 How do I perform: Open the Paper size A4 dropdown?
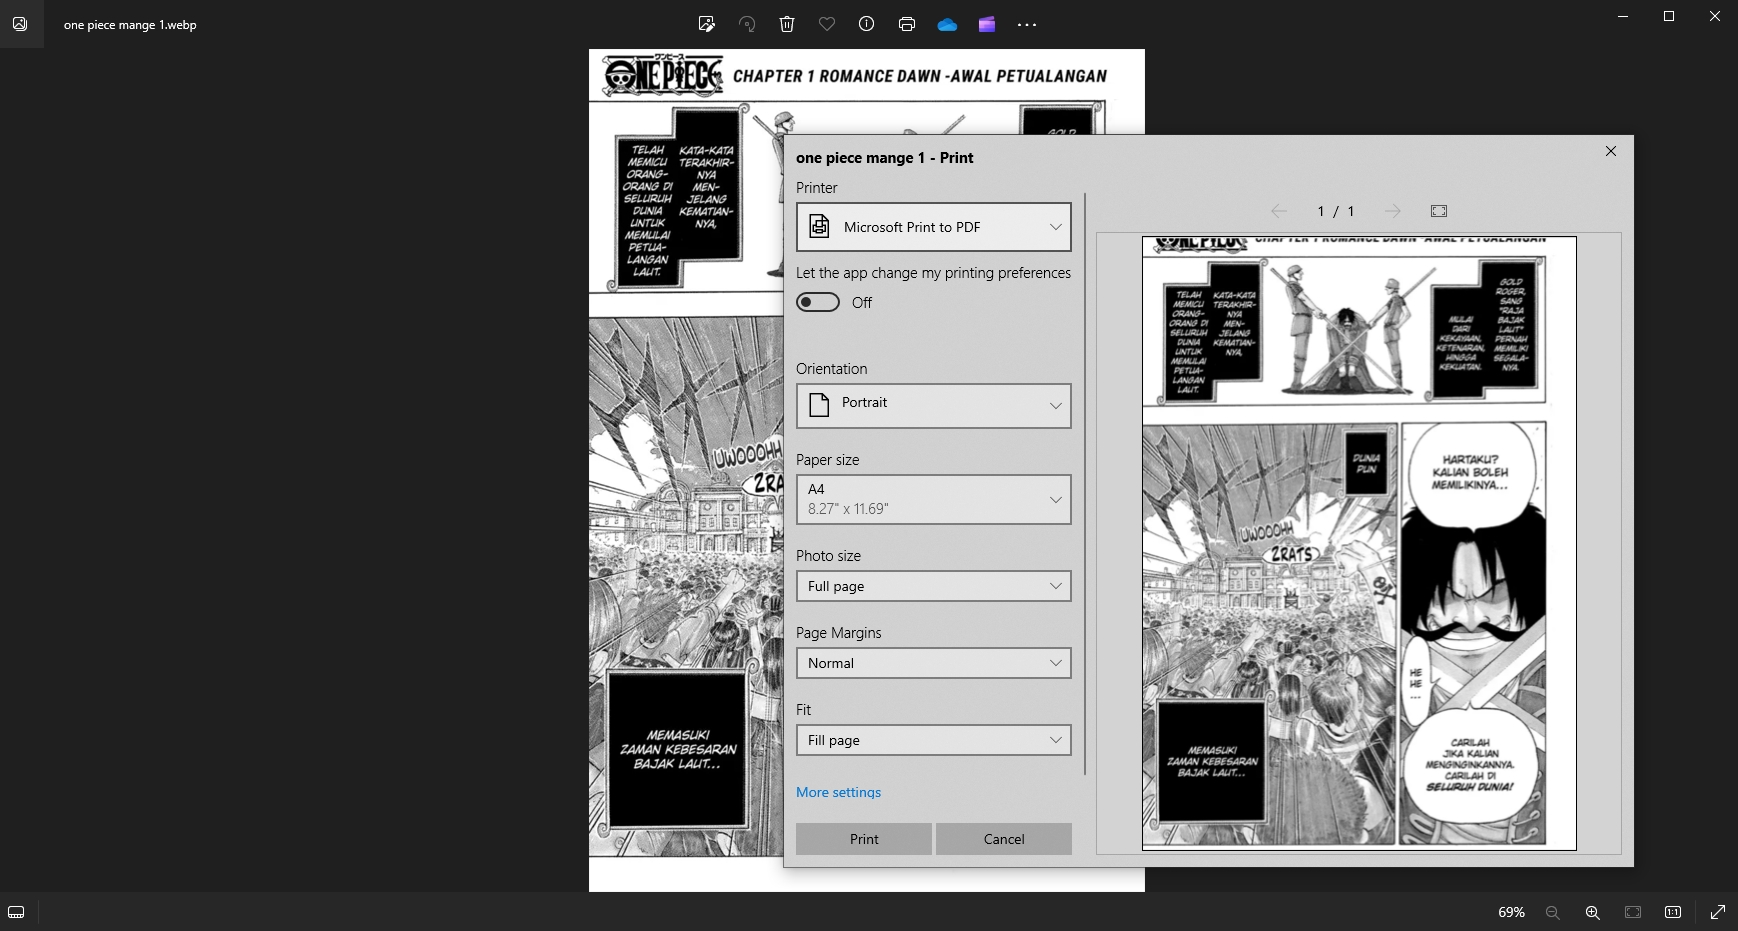click(934, 499)
